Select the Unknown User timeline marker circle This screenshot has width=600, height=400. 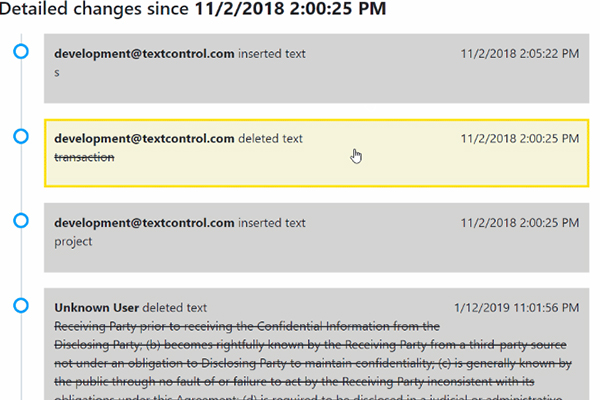[x=21, y=305]
